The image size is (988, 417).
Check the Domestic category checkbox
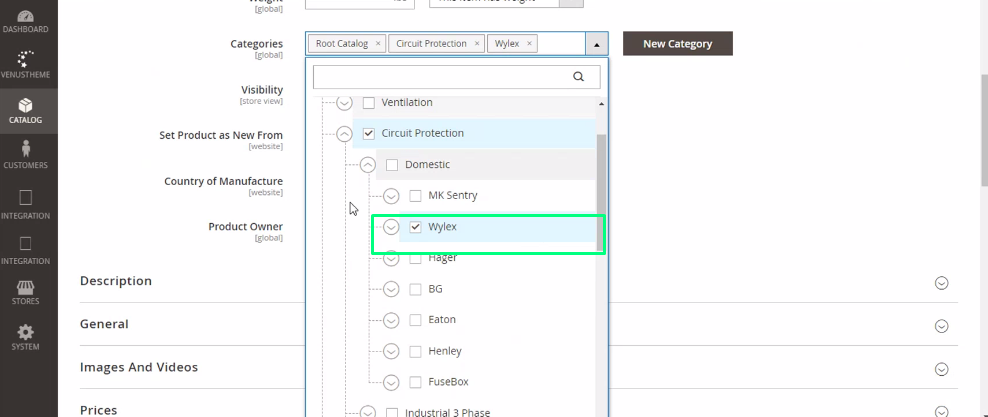pos(392,165)
